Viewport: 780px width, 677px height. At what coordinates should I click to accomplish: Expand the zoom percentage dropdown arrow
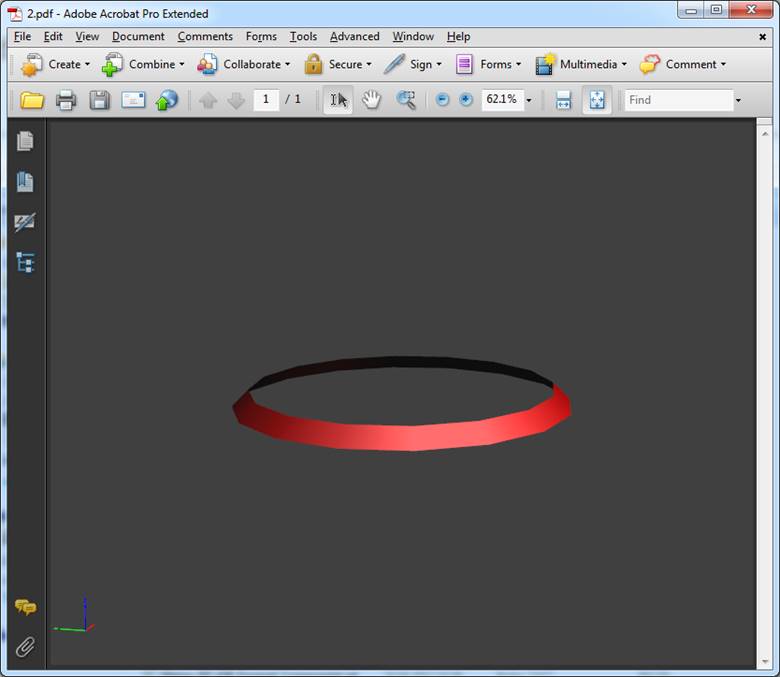pos(529,100)
